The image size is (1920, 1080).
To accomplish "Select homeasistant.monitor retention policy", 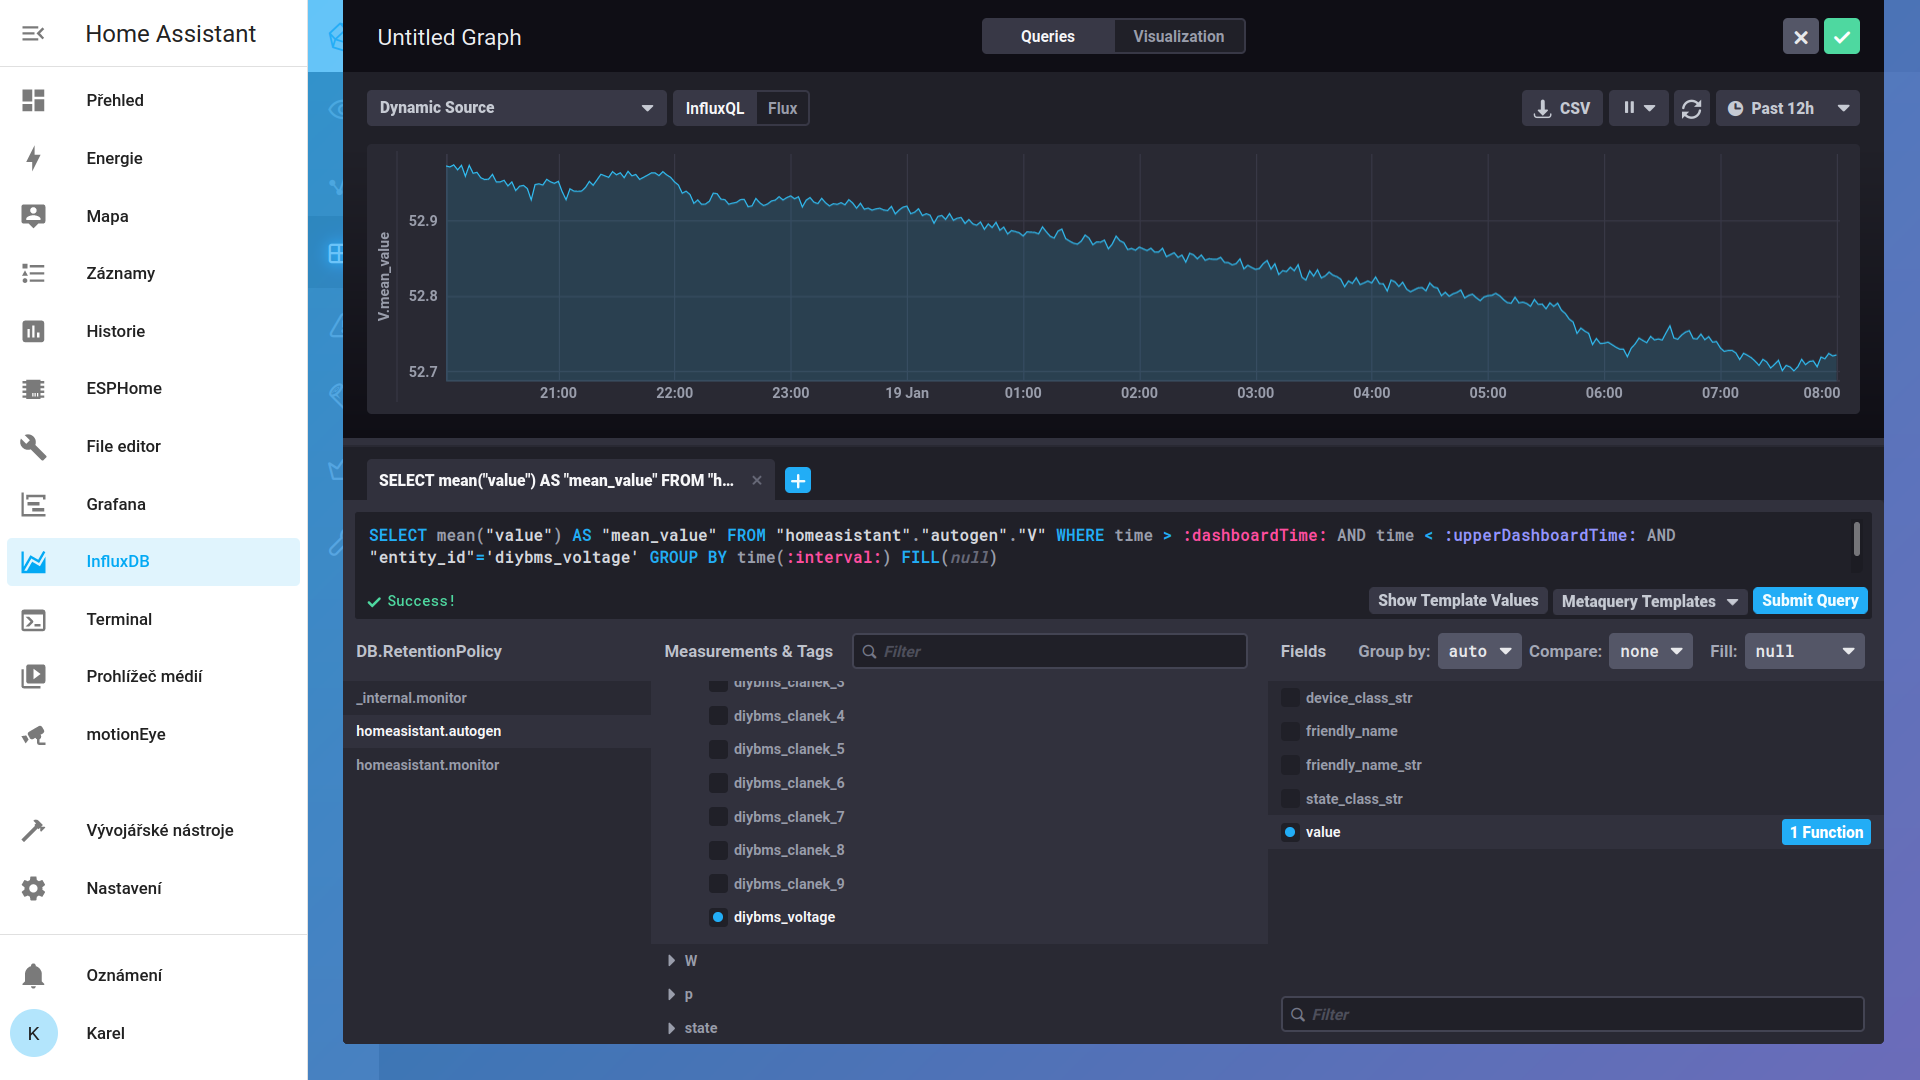I will [x=497, y=765].
